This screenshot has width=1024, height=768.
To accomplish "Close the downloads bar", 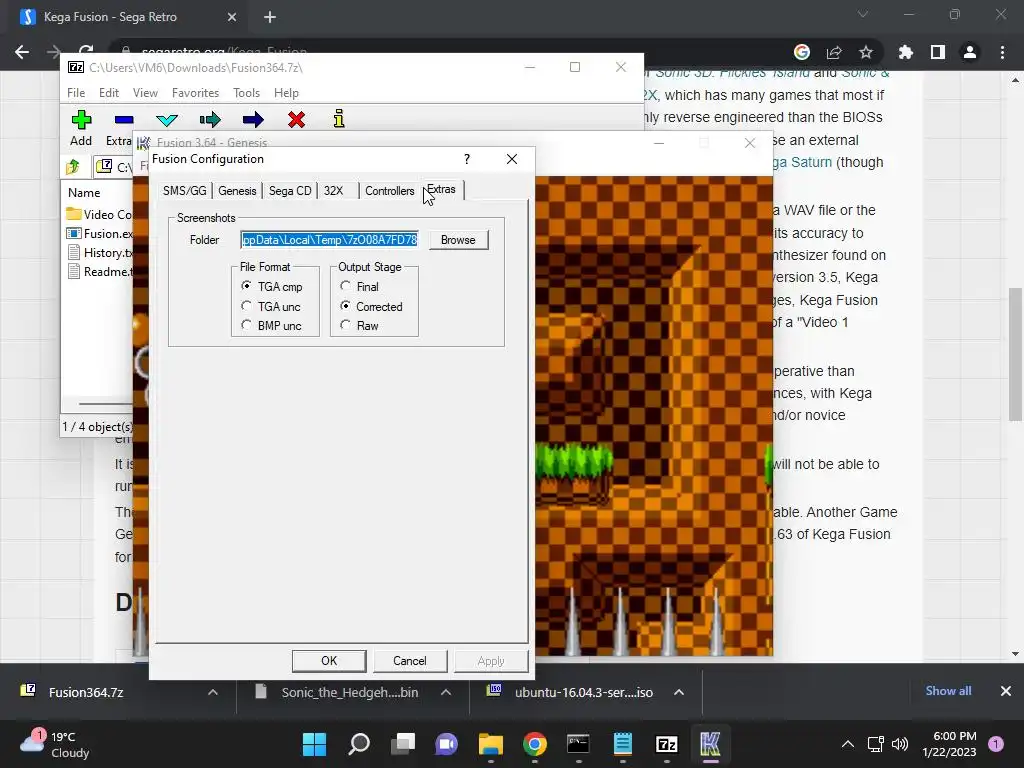I will point(1006,691).
